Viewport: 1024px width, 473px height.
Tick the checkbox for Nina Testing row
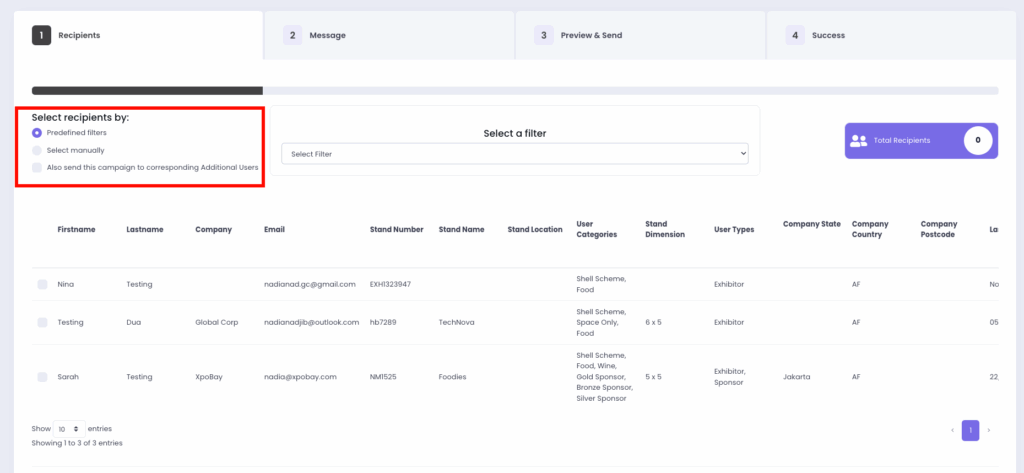pos(42,285)
